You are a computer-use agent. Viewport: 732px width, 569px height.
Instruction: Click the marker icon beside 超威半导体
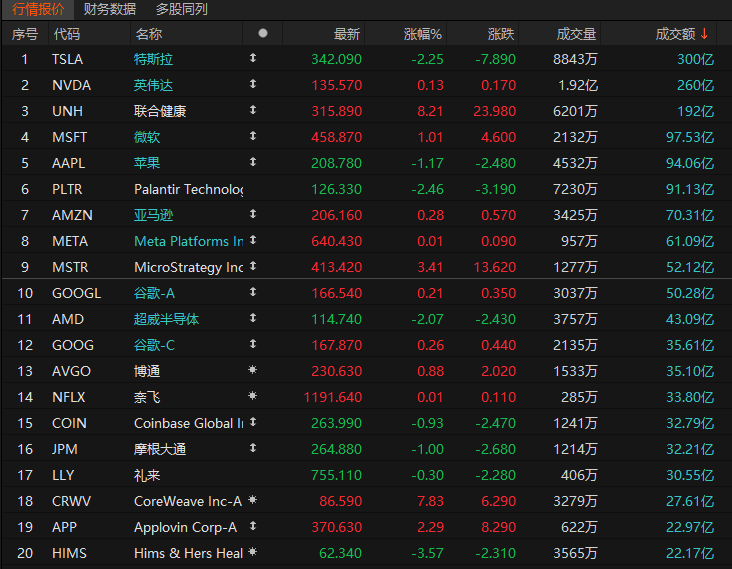pos(253,319)
